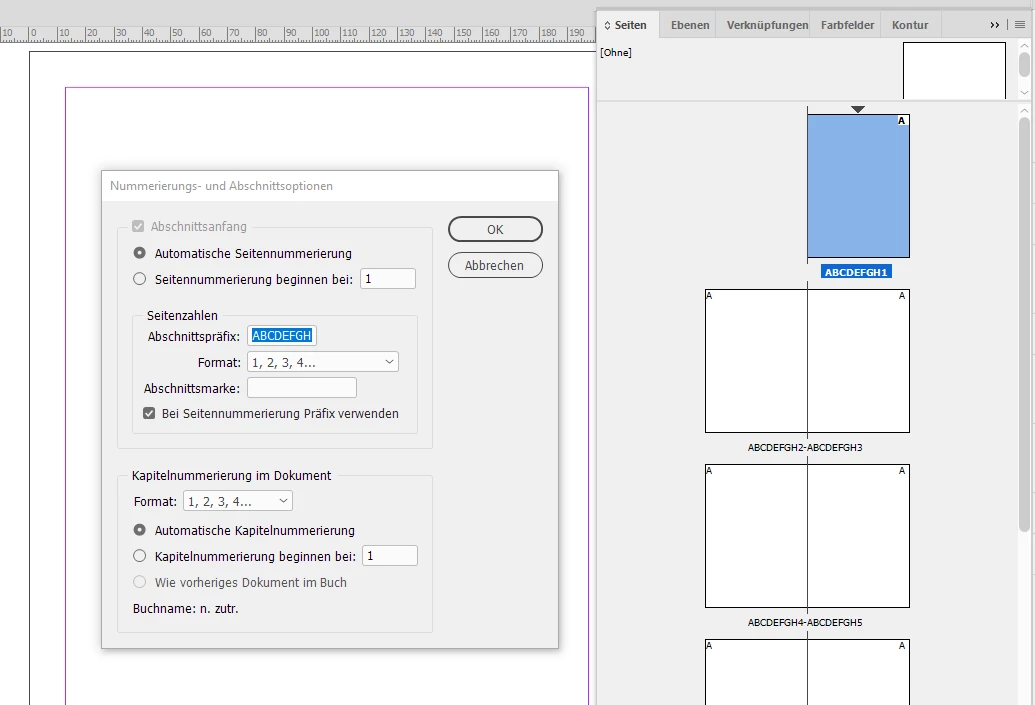
Task: Select the right page of spread ABCDEFGH4-ABCDEFGH5
Action: 858,536
